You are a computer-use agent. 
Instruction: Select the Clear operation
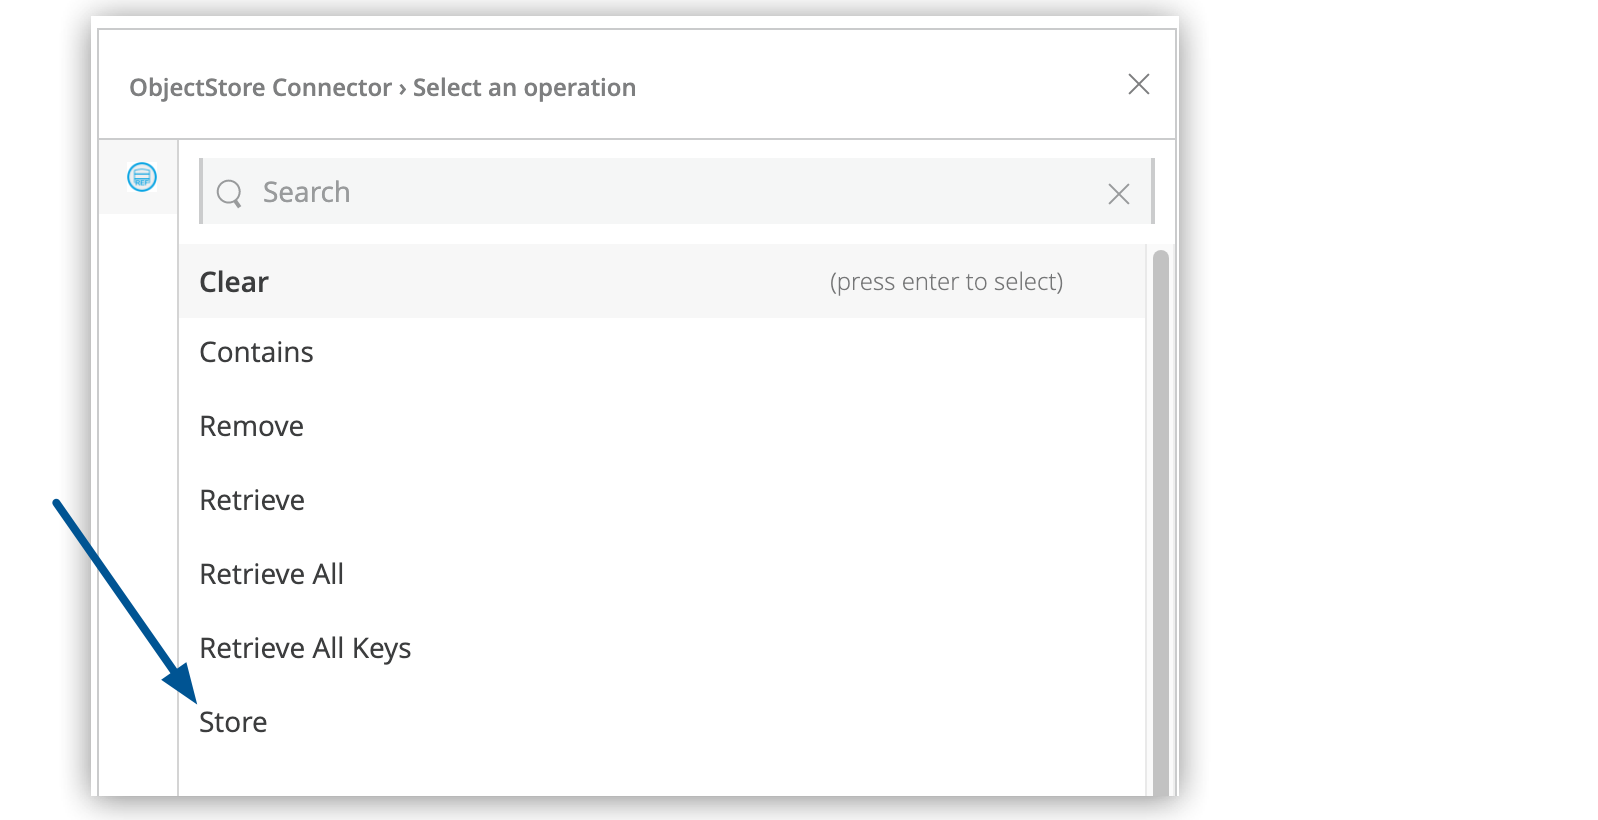tap(234, 282)
